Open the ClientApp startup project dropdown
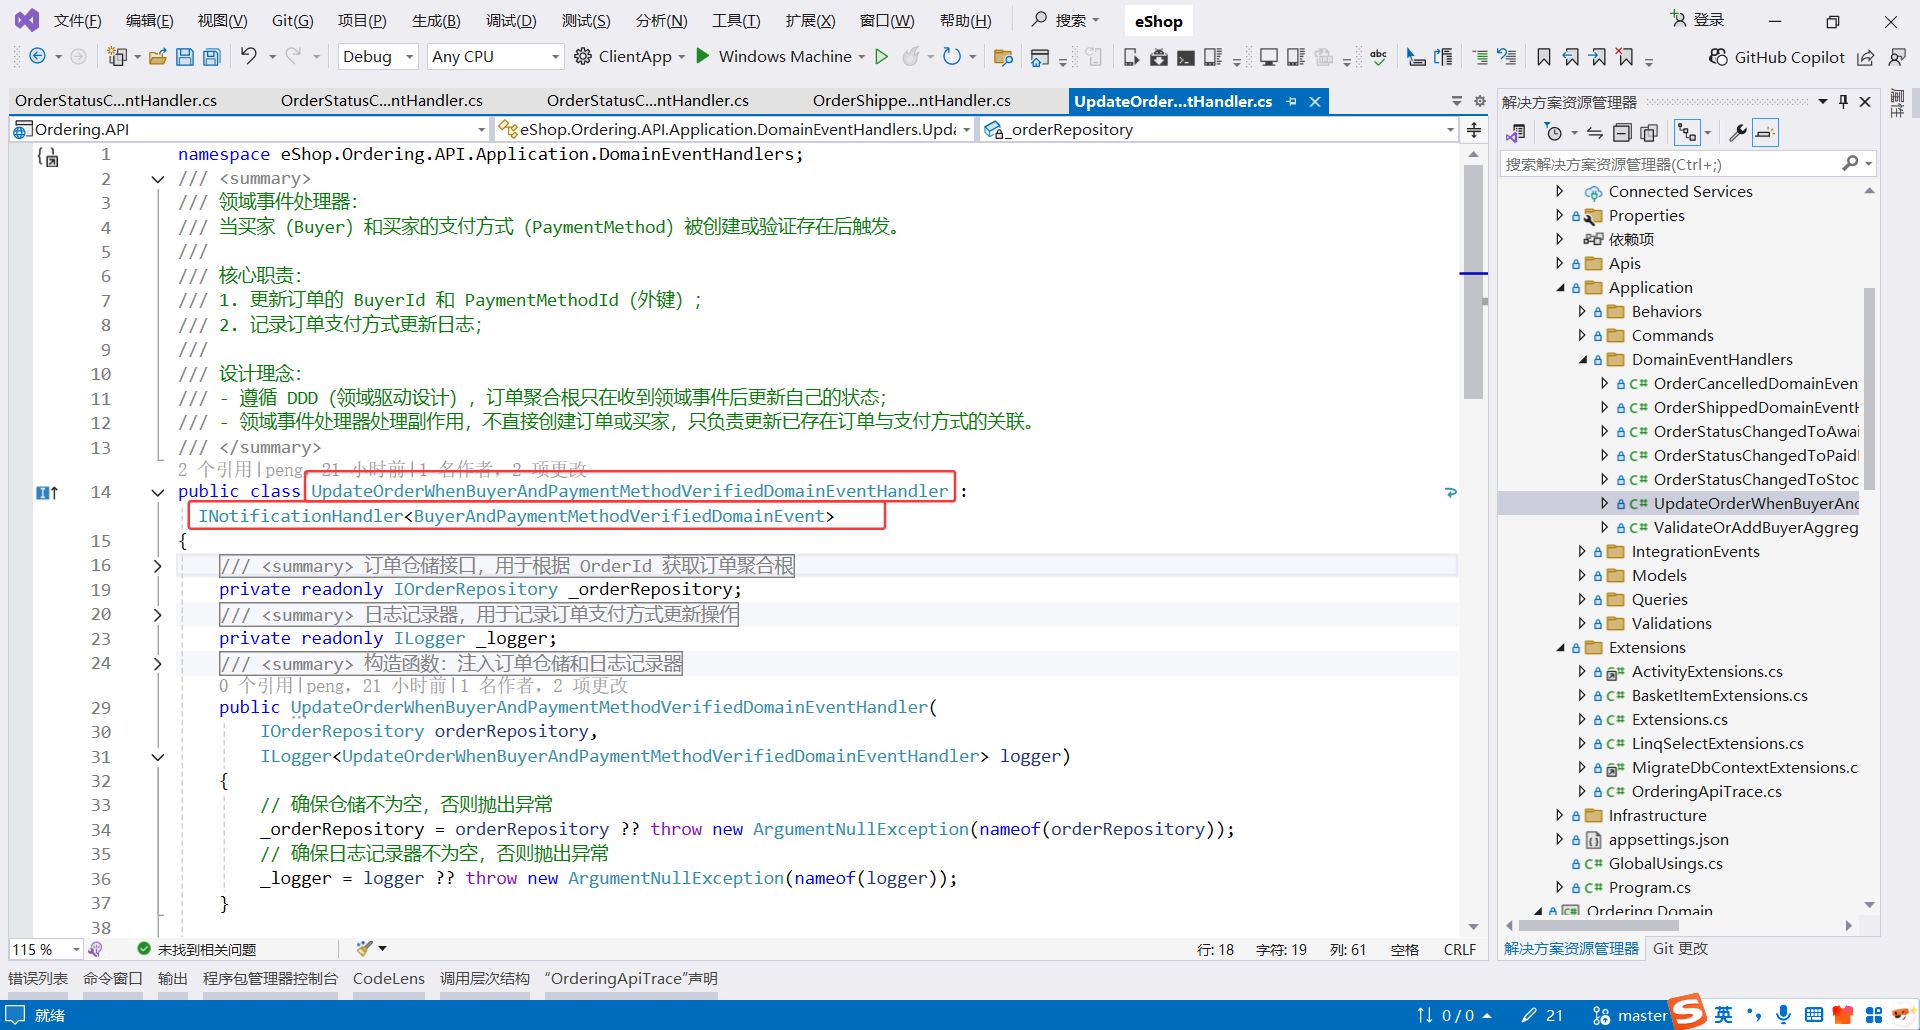The height and width of the screenshot is (1030, 1920). pyautogui.click(x=681, y=57)
